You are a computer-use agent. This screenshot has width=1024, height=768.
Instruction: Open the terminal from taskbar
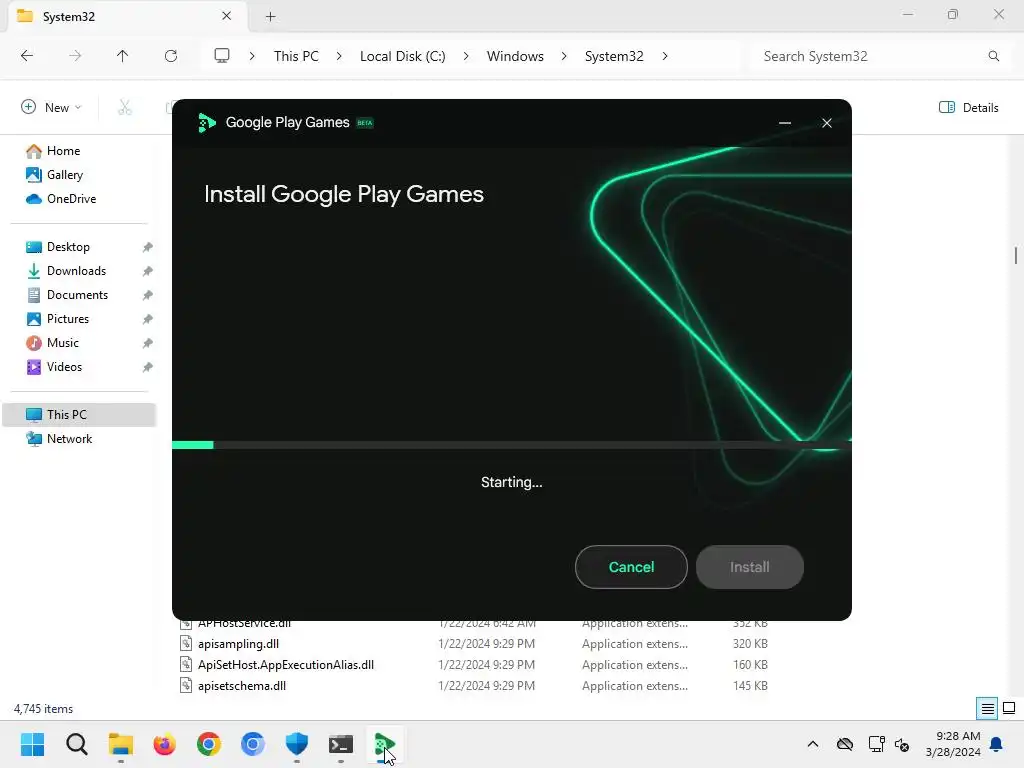pyautogui.click(x=341, y=744)
